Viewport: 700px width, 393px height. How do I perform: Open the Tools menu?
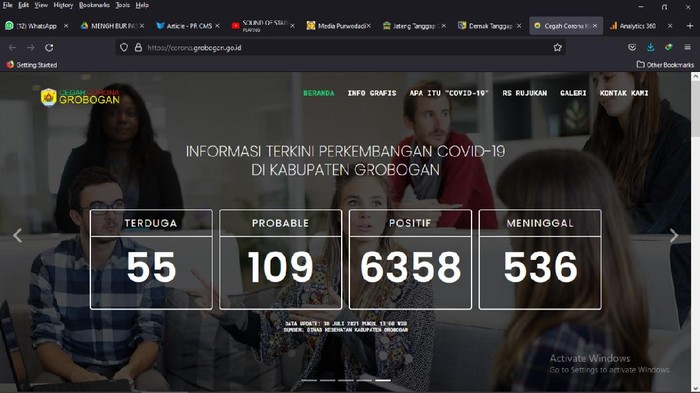click(122, 5)
